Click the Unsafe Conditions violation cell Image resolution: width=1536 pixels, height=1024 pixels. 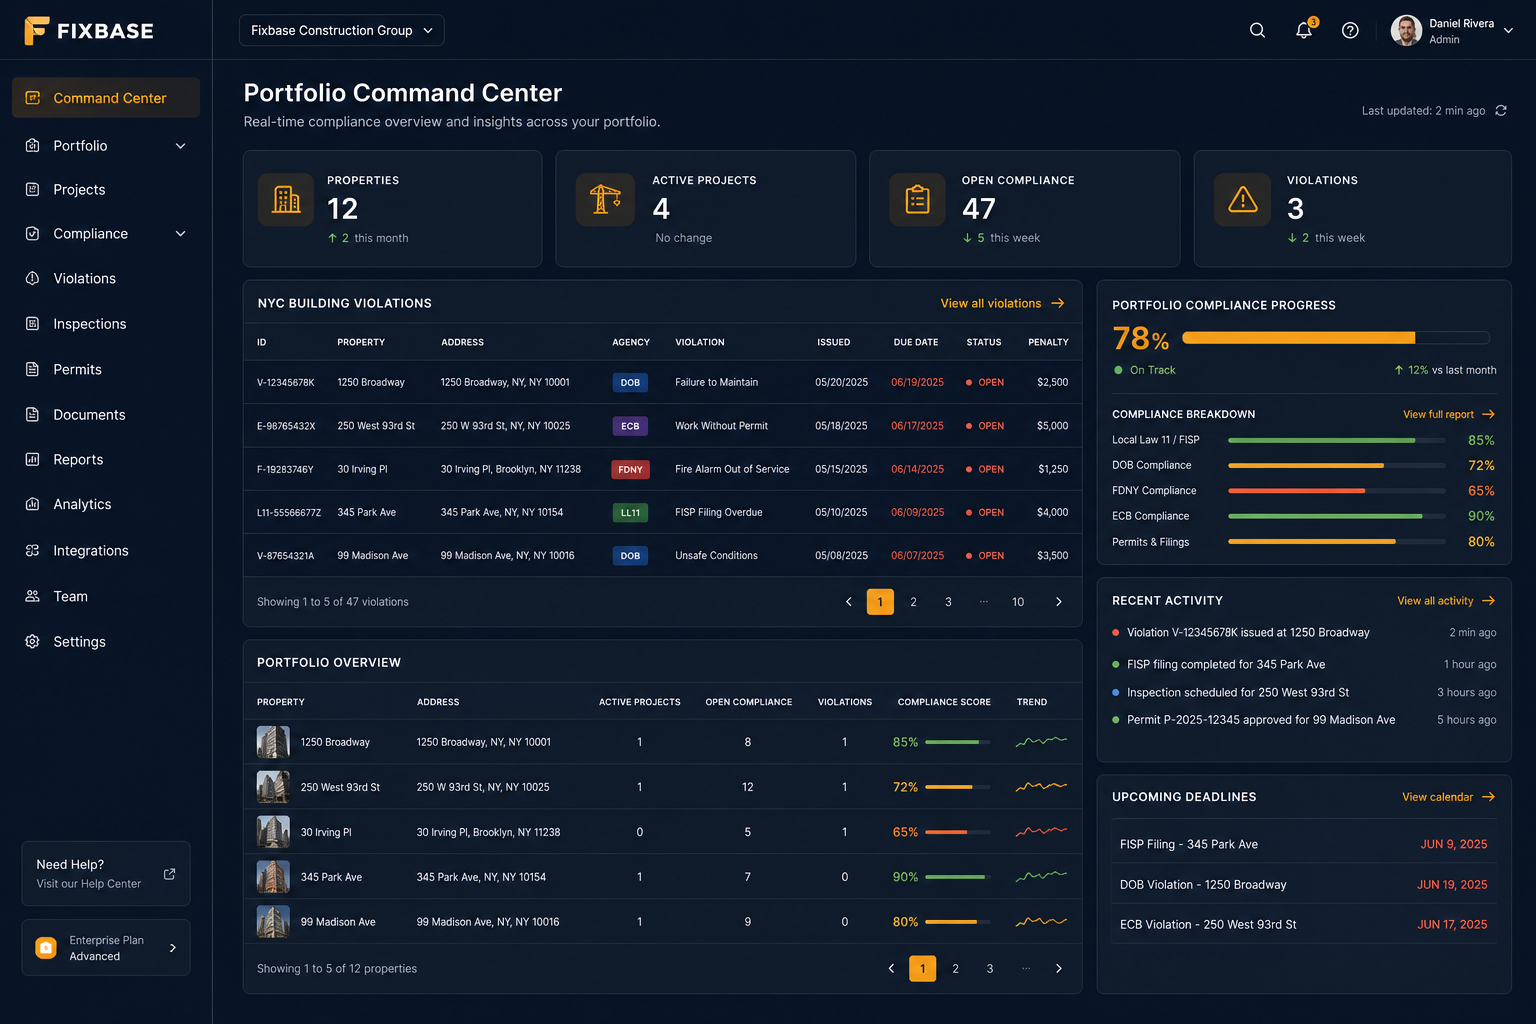click(x=716, y=556)
